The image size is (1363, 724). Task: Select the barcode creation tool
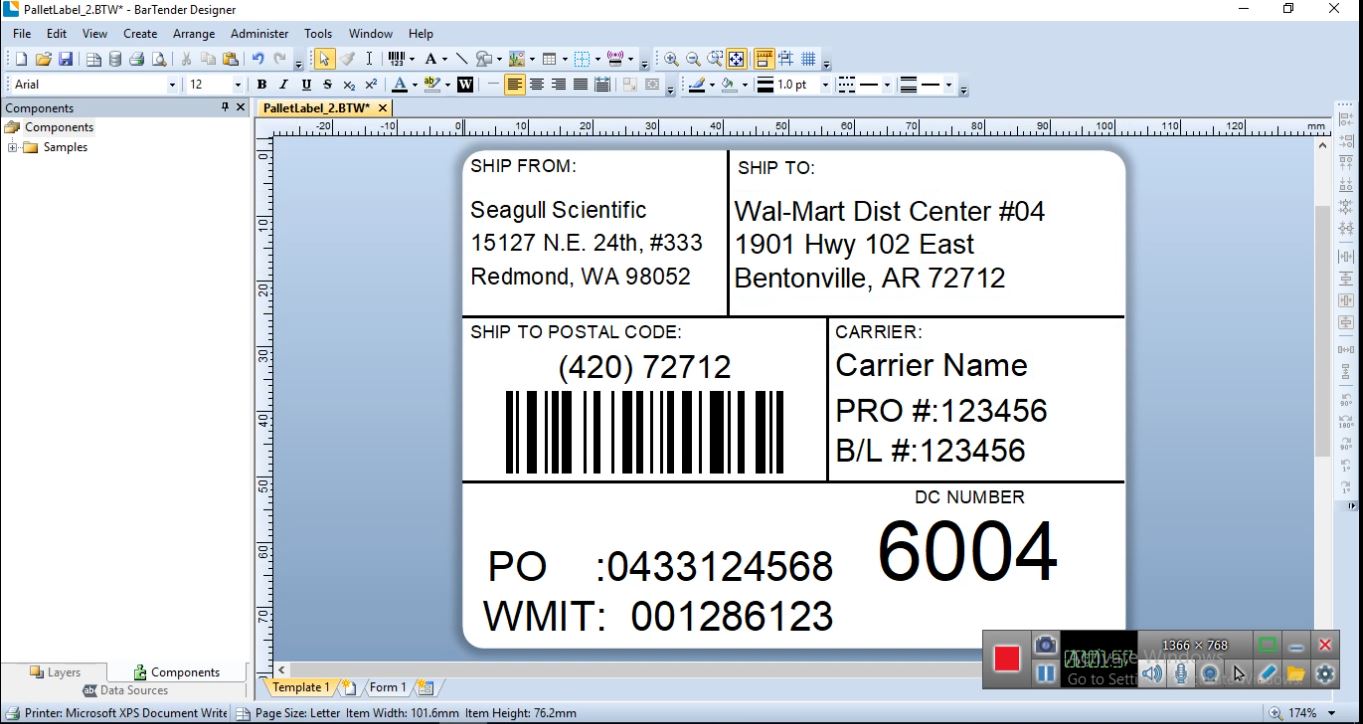point(396,59)
